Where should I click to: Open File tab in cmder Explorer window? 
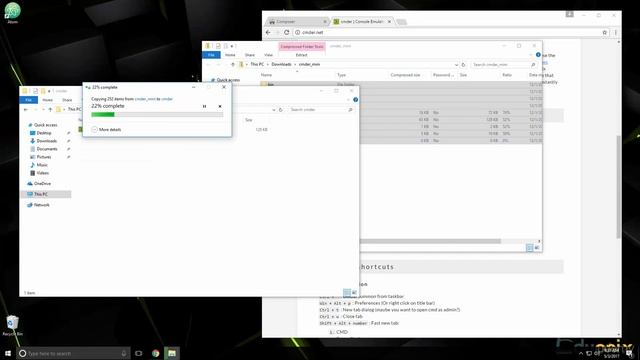(x=29, y=100)
